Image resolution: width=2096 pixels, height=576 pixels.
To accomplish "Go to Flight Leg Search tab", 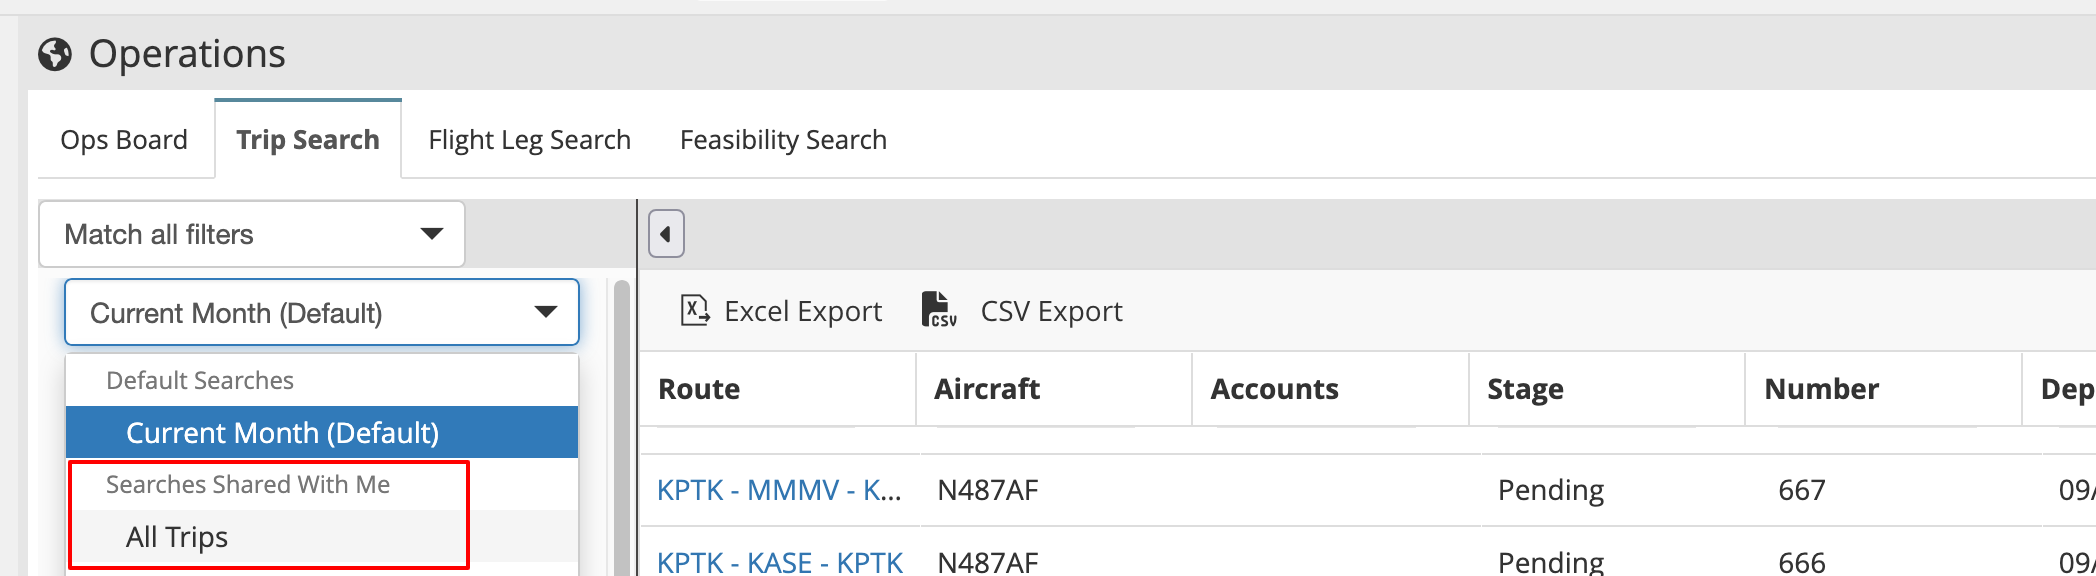I will (x=529, y=140).
